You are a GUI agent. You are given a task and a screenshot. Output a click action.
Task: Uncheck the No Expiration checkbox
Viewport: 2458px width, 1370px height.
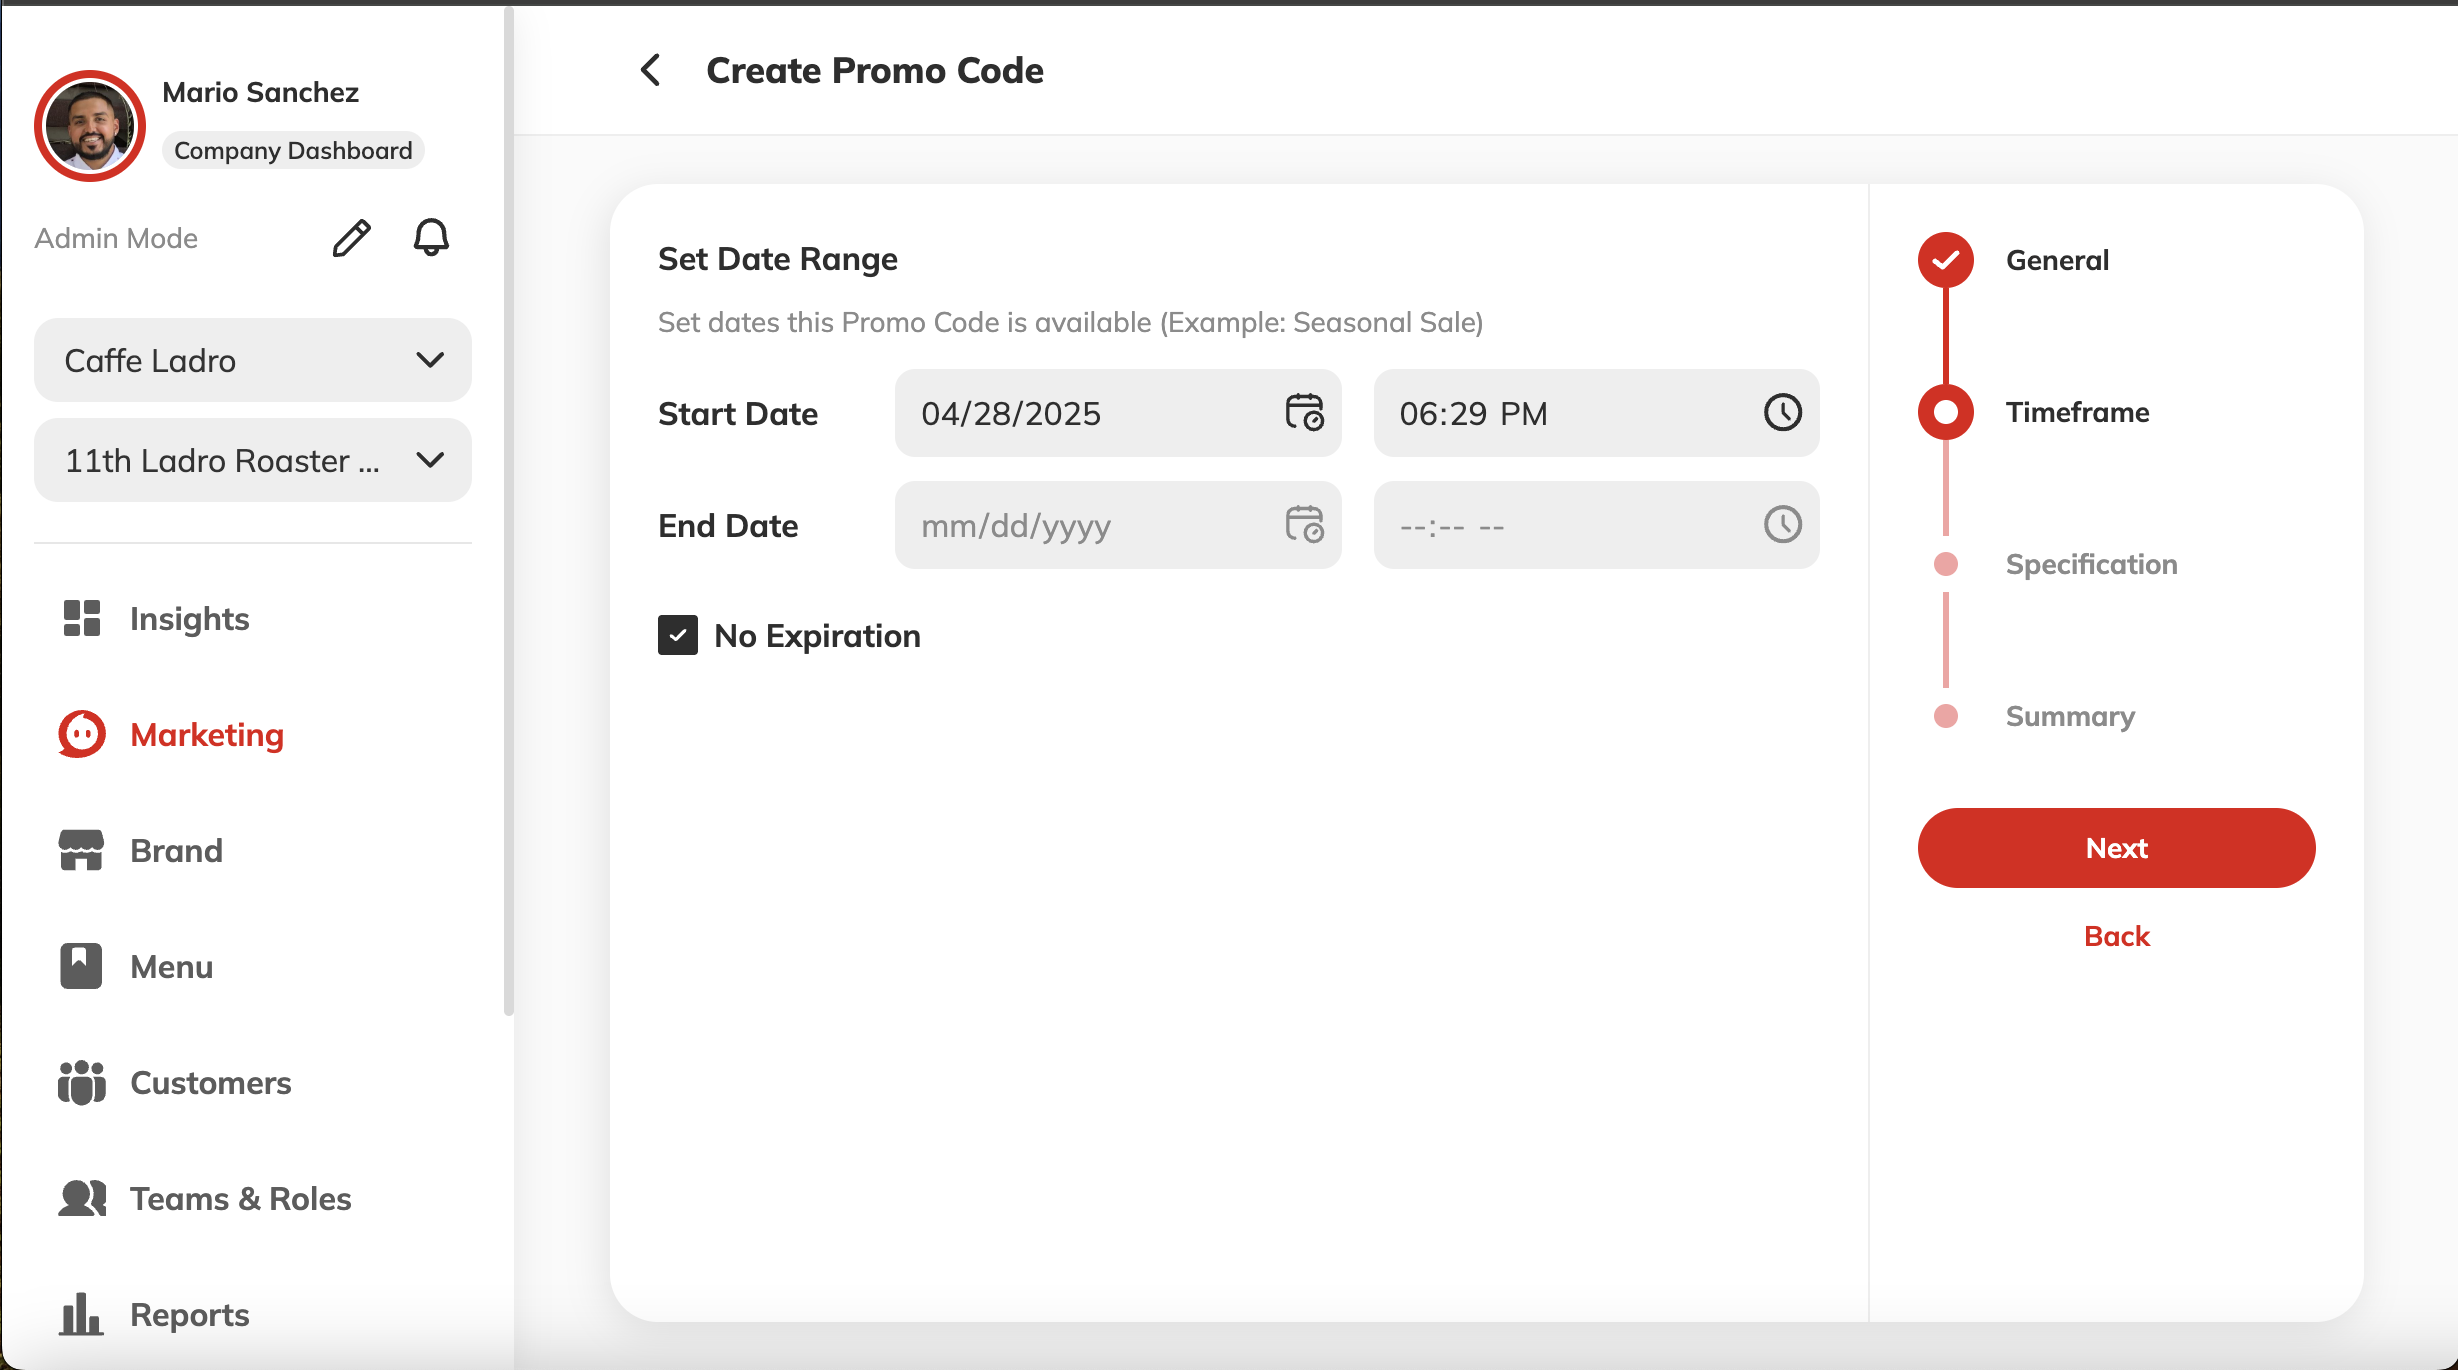coord(677,635)
